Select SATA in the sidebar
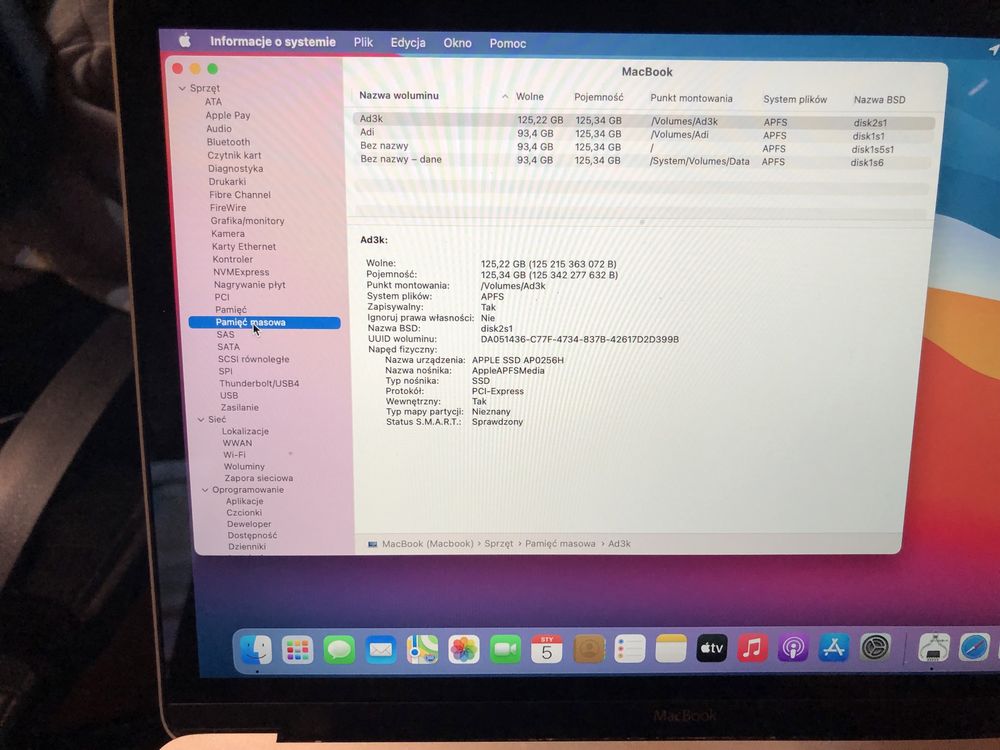This screenshot has width=1000, height=750. [228, 347]
